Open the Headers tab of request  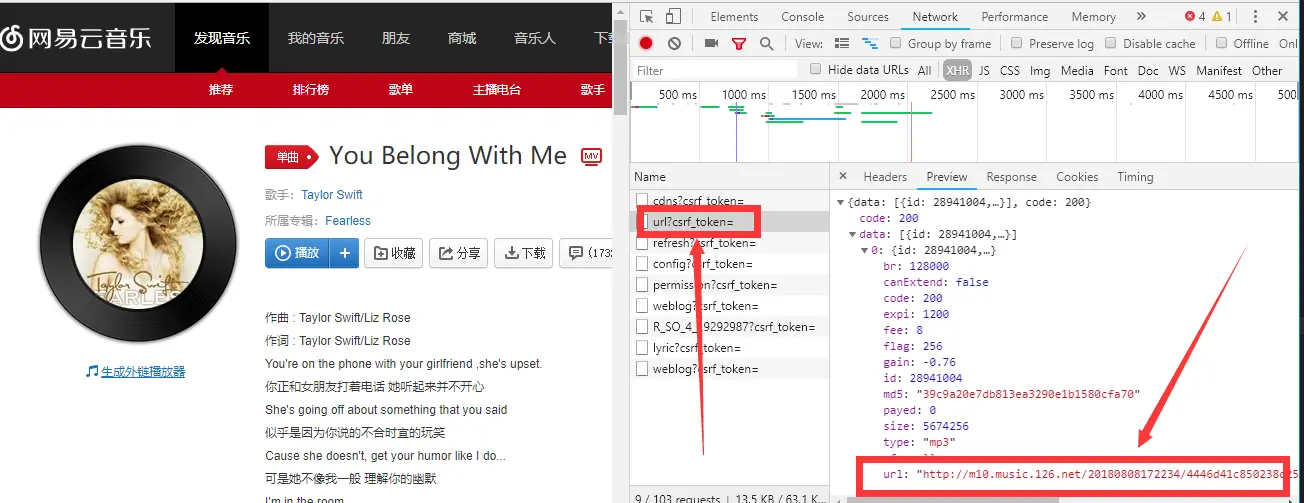[x=885, y=177]
